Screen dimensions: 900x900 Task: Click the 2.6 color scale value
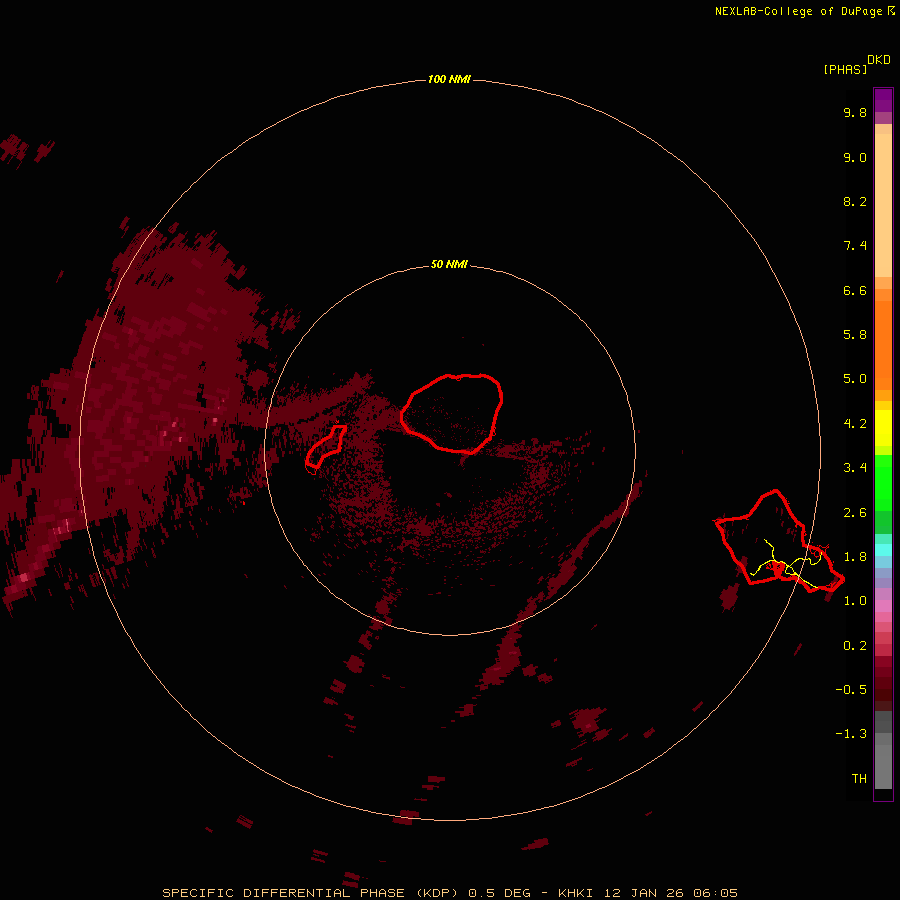tap(855, 513)
